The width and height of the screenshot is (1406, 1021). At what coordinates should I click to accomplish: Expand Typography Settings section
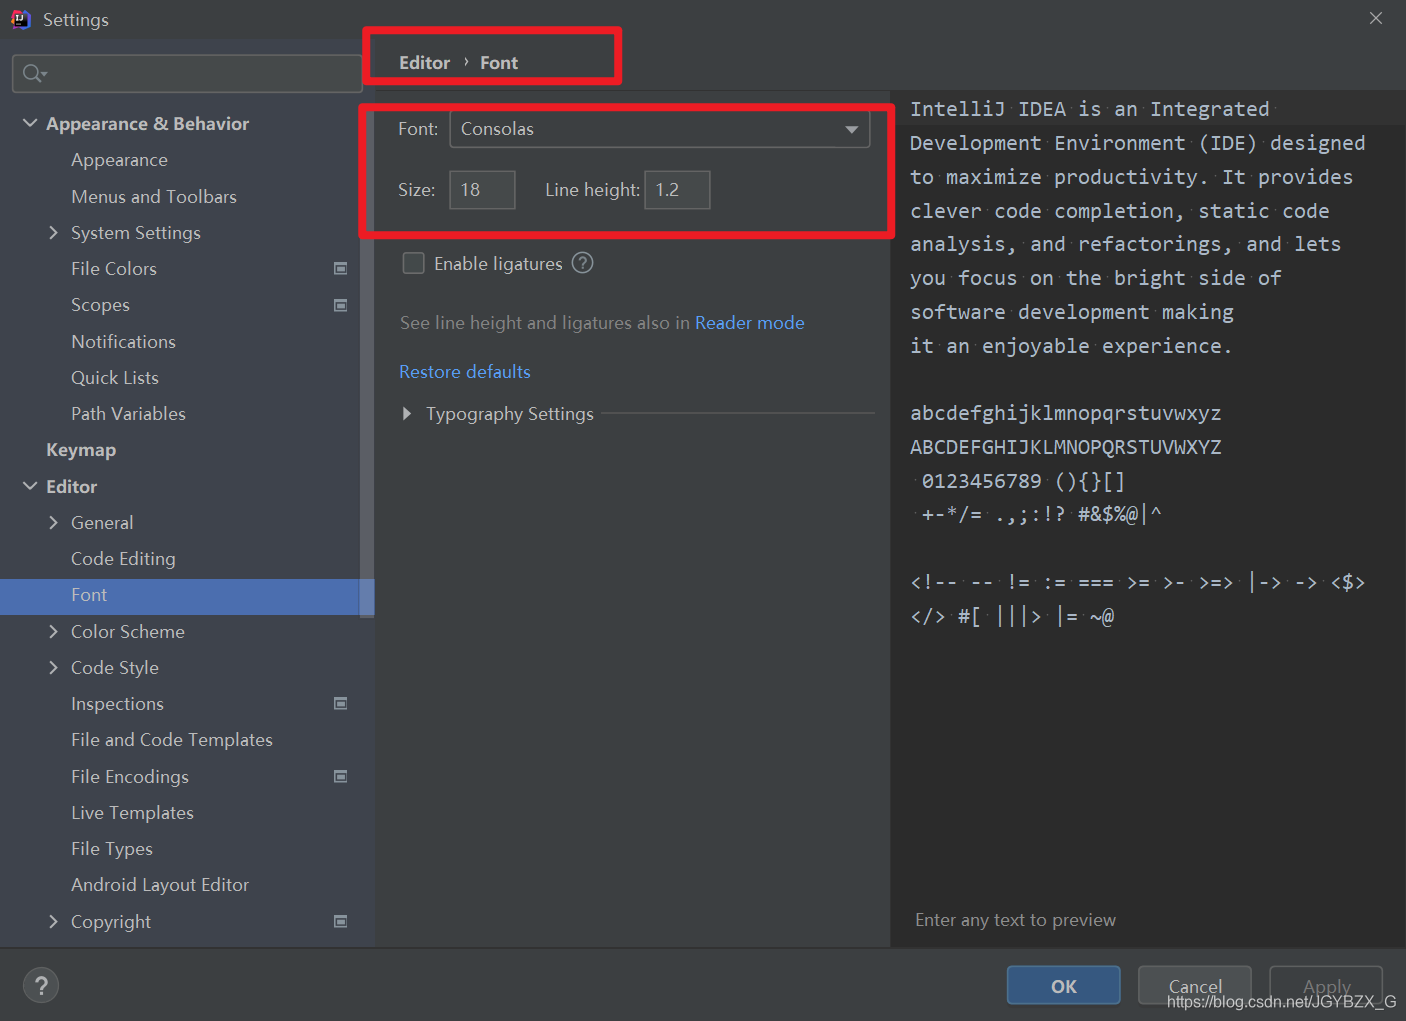coord(406,414)
